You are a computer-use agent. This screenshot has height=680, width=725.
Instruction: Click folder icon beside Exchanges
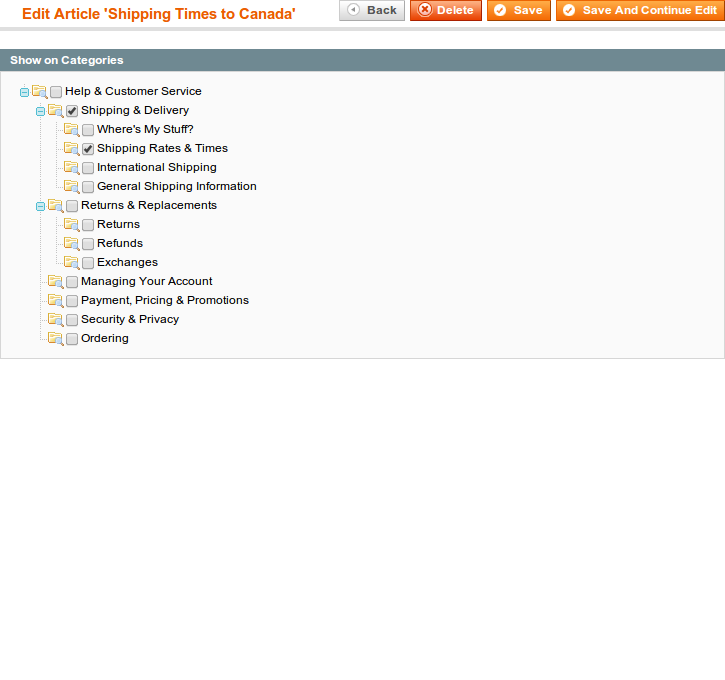point(72,262)
